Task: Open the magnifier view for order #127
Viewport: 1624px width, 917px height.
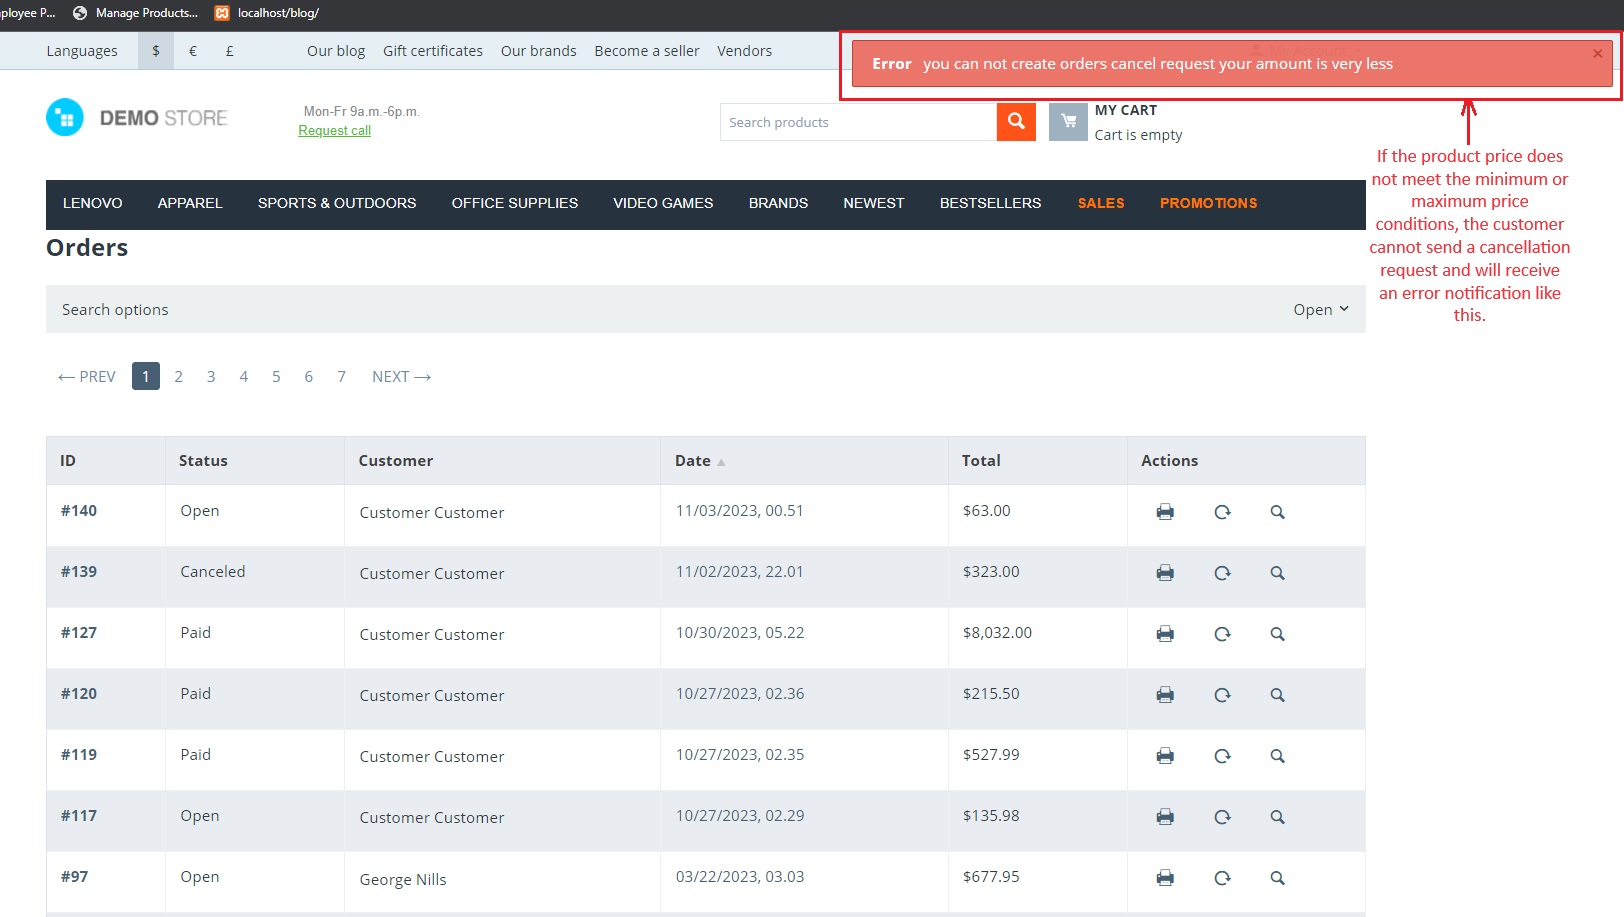Action: [1277, 634]
